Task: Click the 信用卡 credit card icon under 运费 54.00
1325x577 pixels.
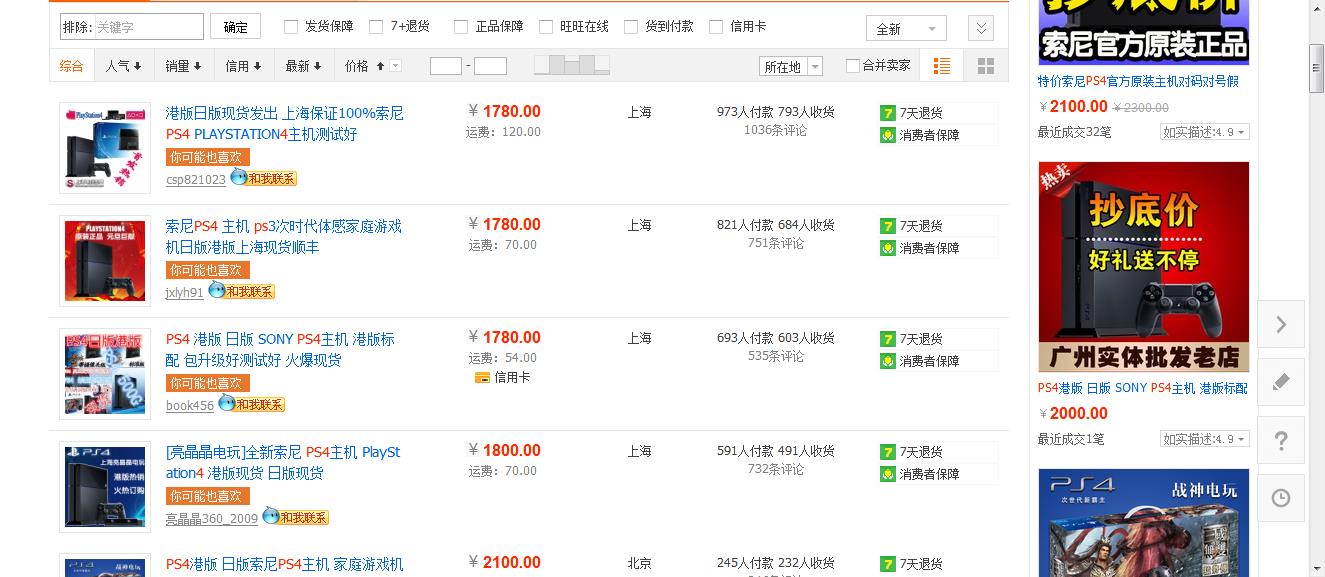Action: point(482,378)
